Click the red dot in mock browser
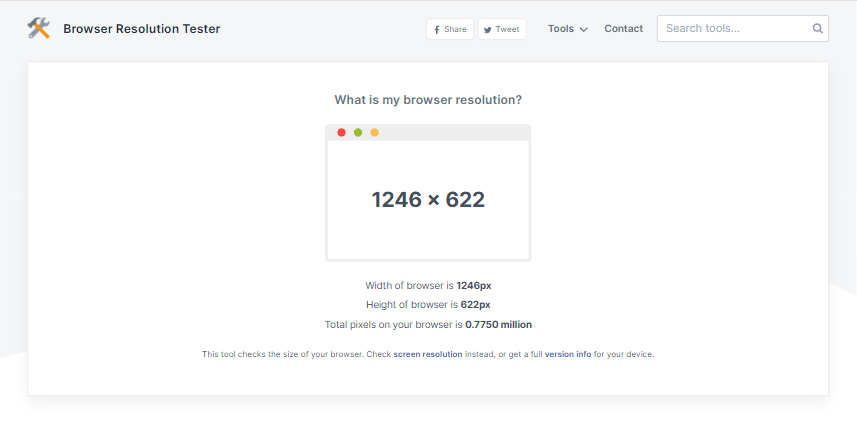The height and width of the screenshot is (429, 857). [x=342, y=132]
